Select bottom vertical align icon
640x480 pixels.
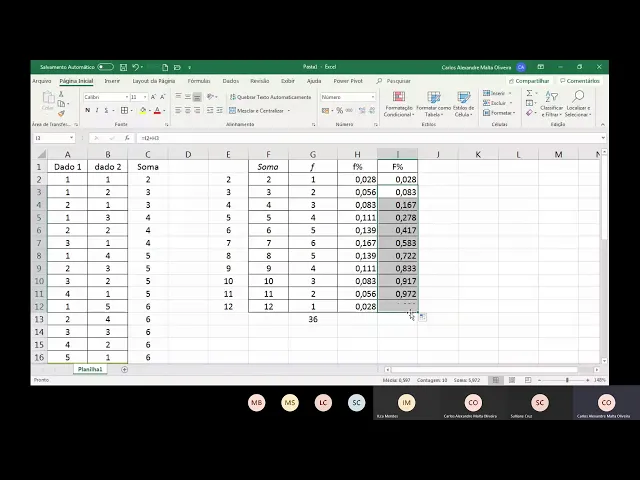pos(197,97)
